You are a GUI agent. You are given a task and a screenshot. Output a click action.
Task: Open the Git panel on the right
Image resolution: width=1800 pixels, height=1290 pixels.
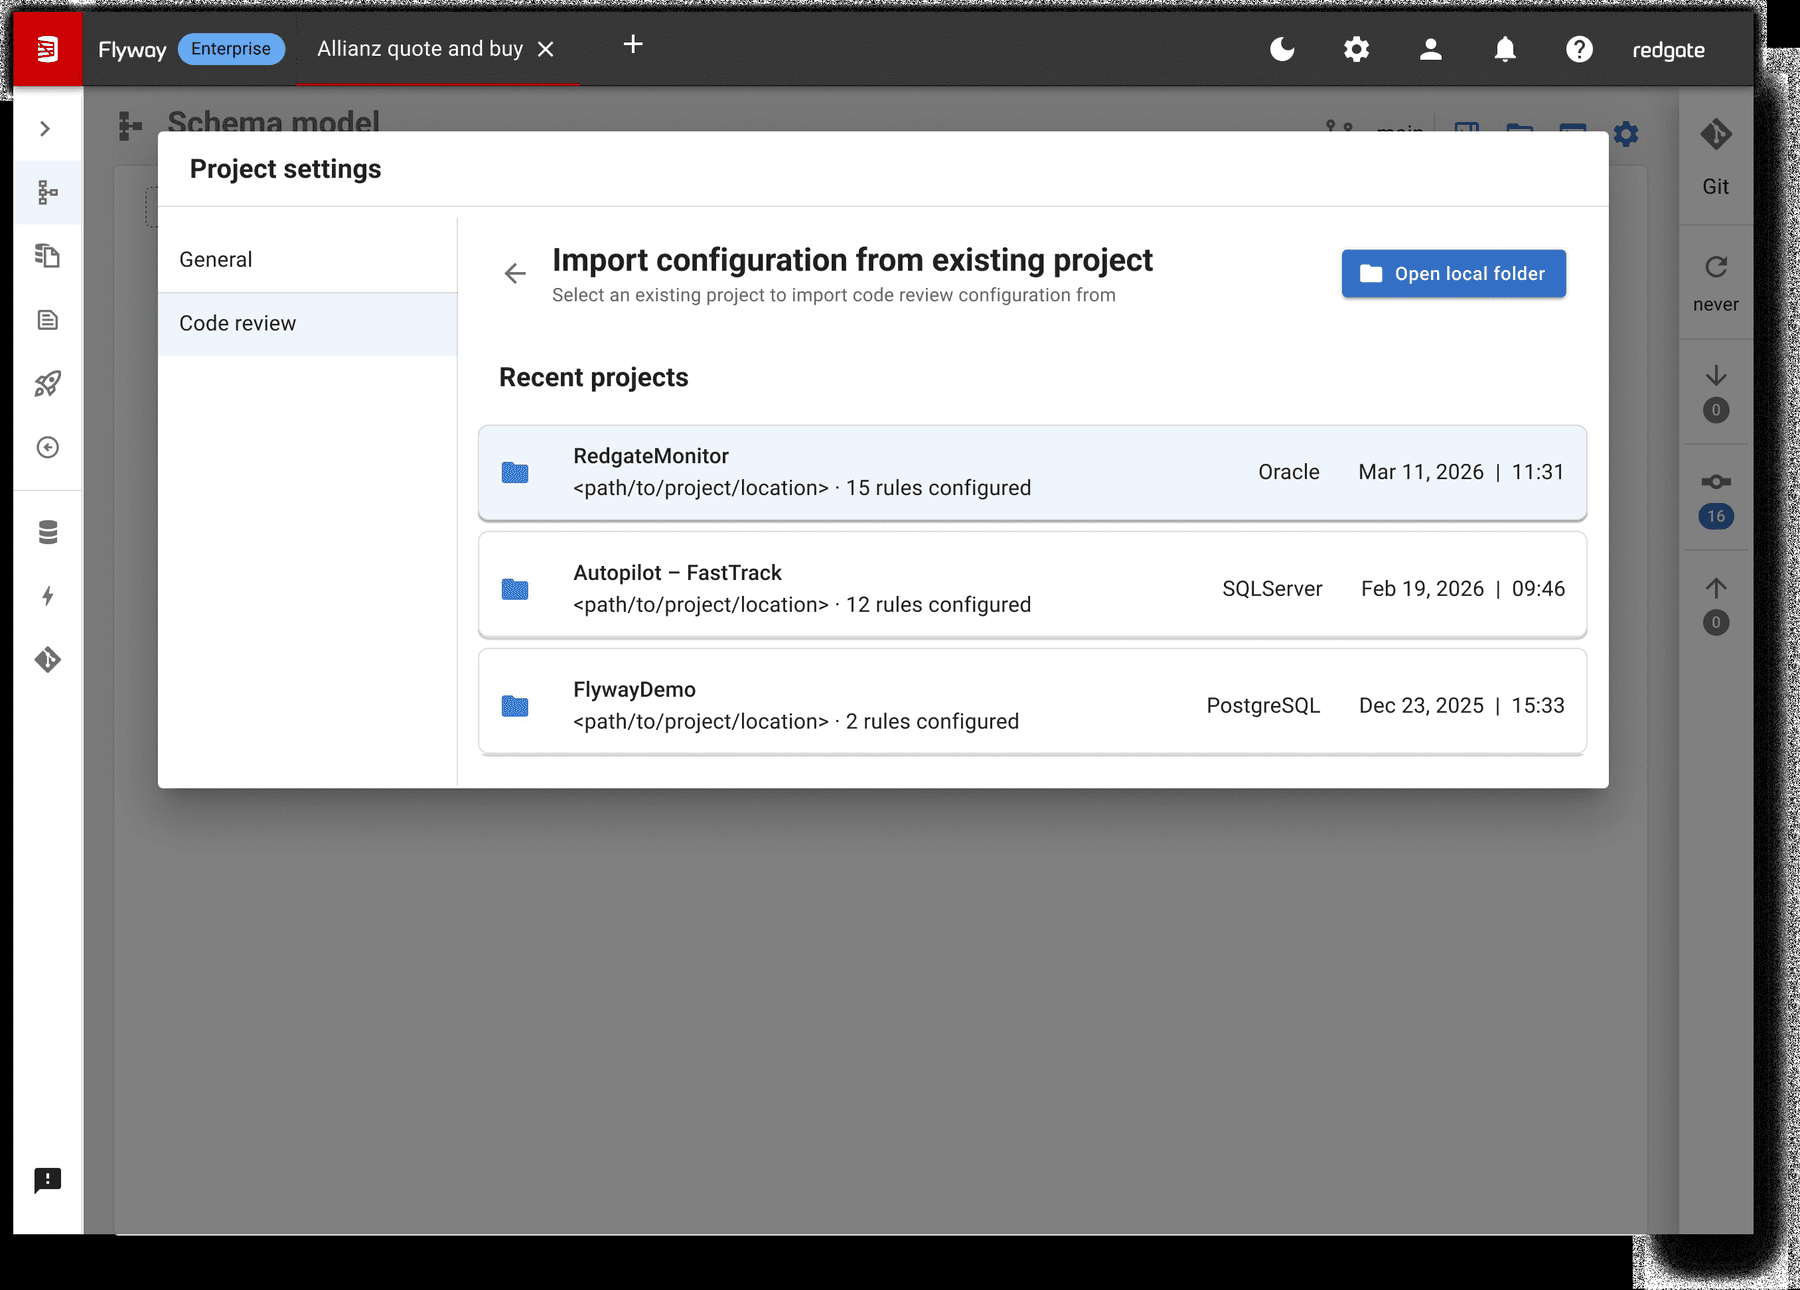coord(1716,156)
